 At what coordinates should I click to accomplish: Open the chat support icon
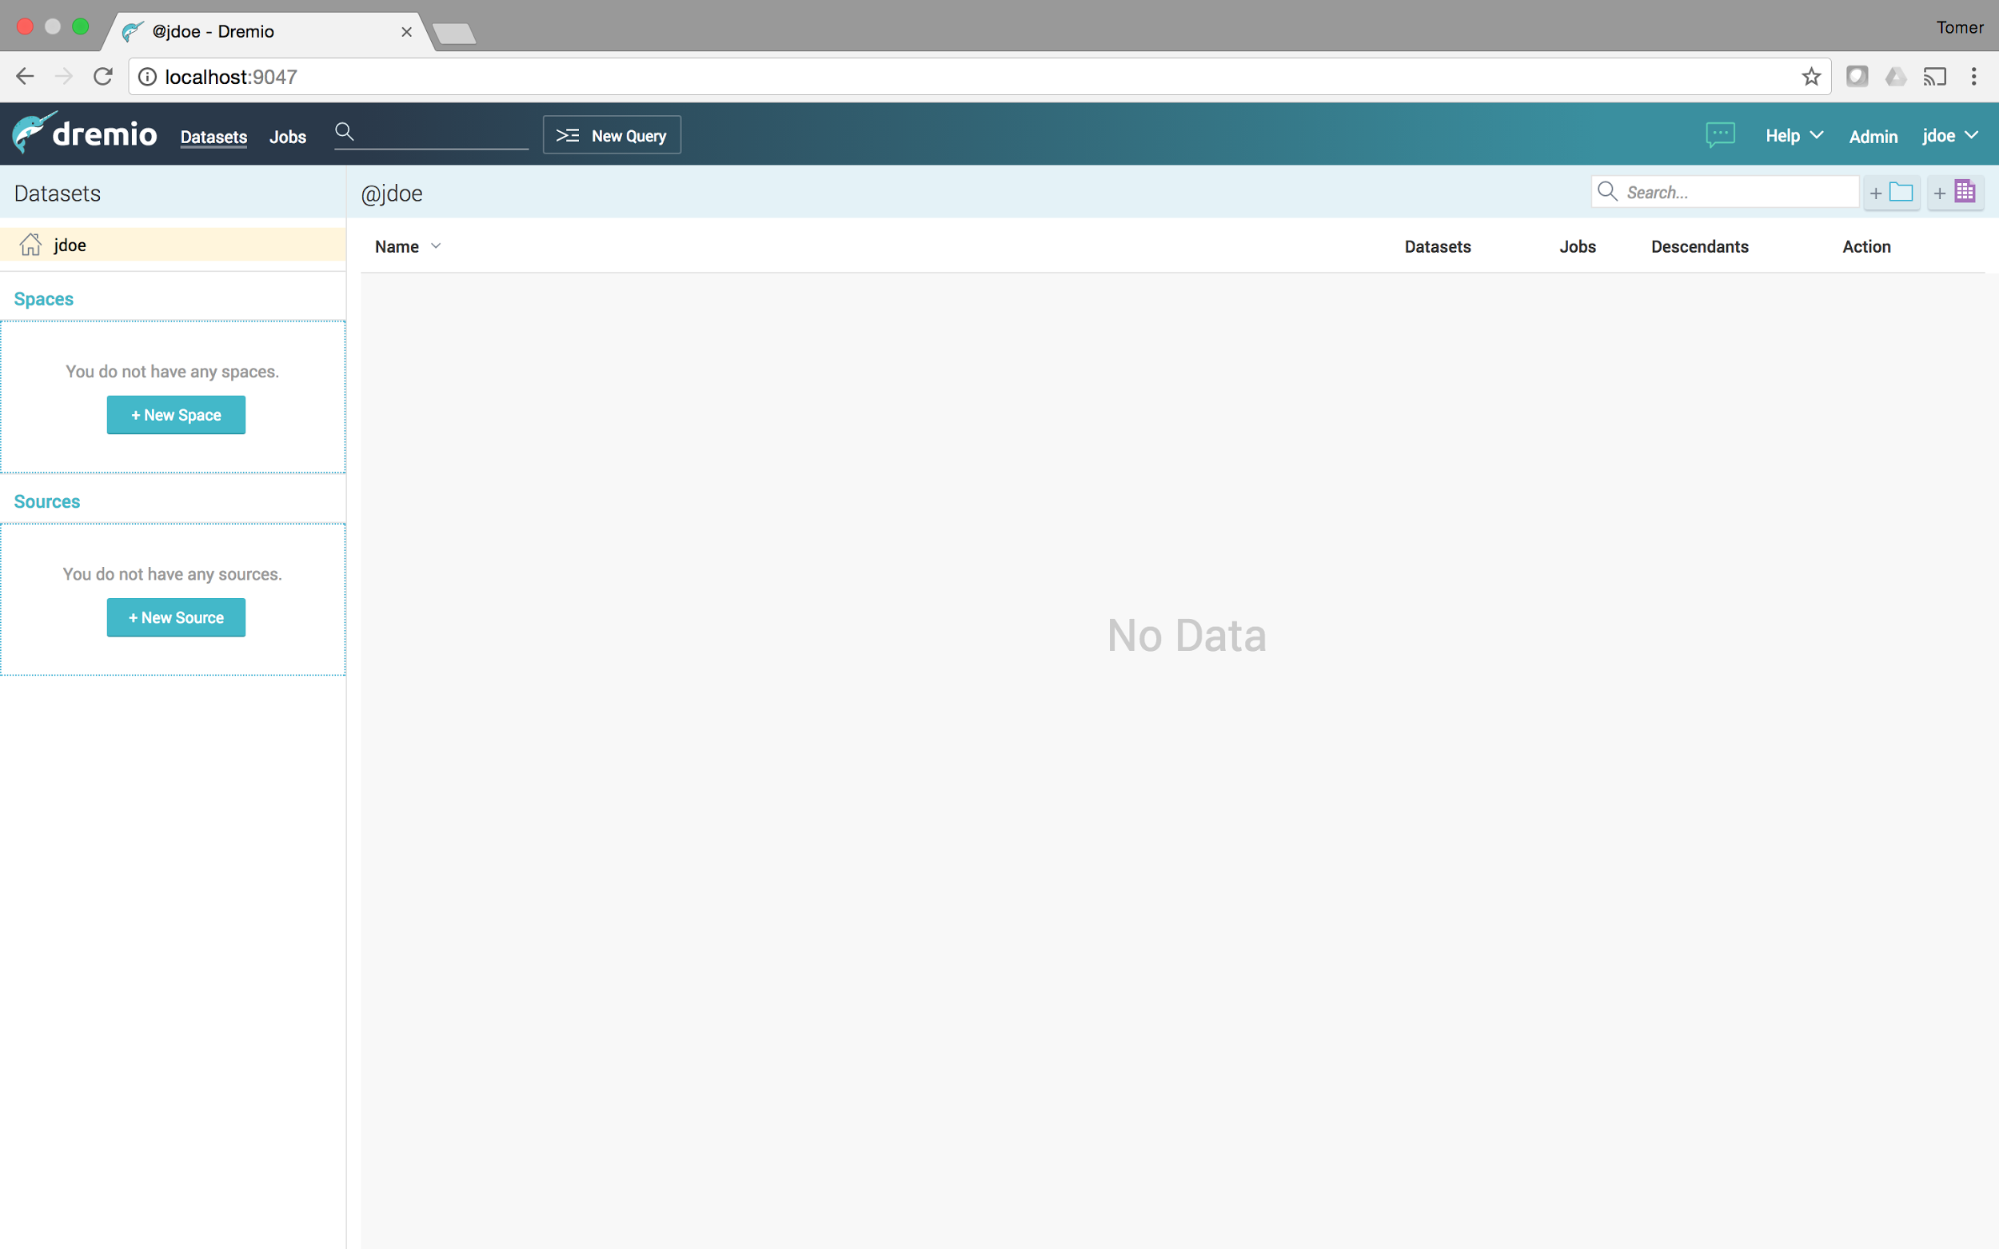click(1719, 134)
